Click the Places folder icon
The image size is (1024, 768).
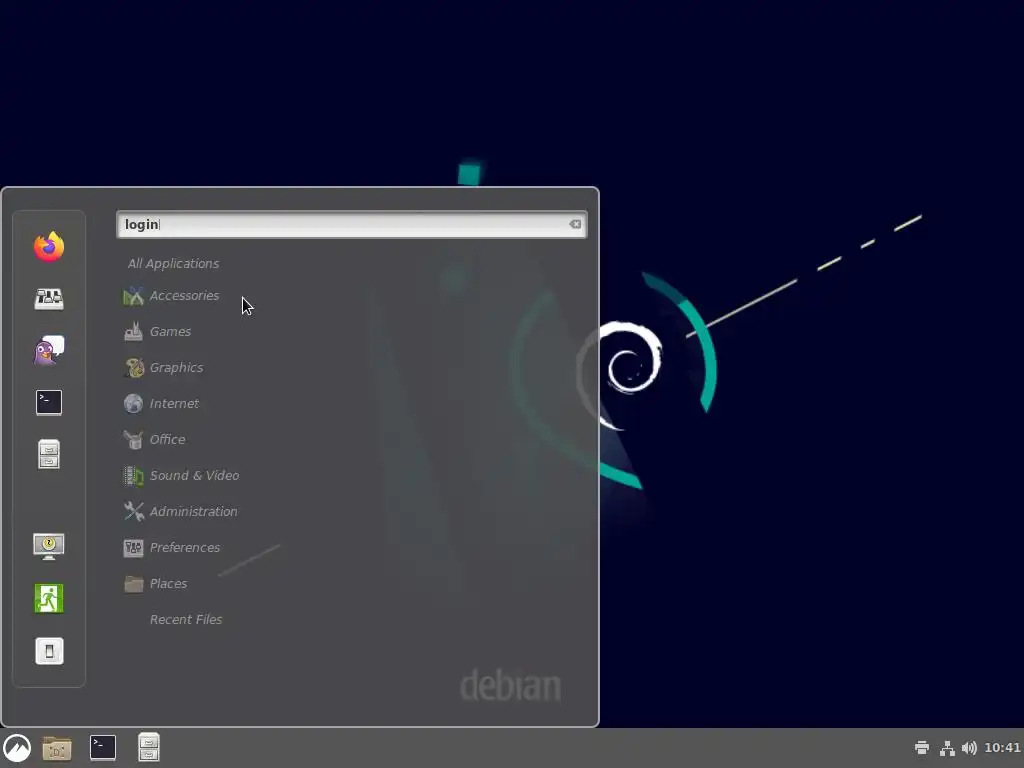coord(133,583)
